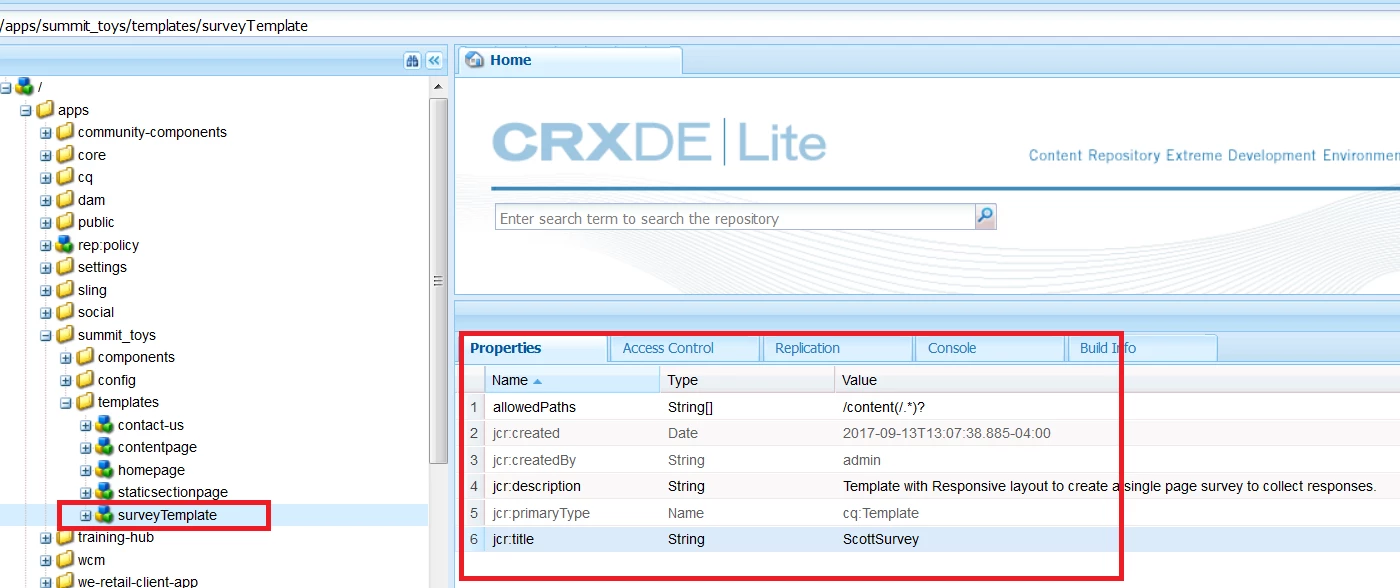Viewport: 1400px width, 588px height.
Task: Click the dam folder icon
Action: [x=65, y=200]
